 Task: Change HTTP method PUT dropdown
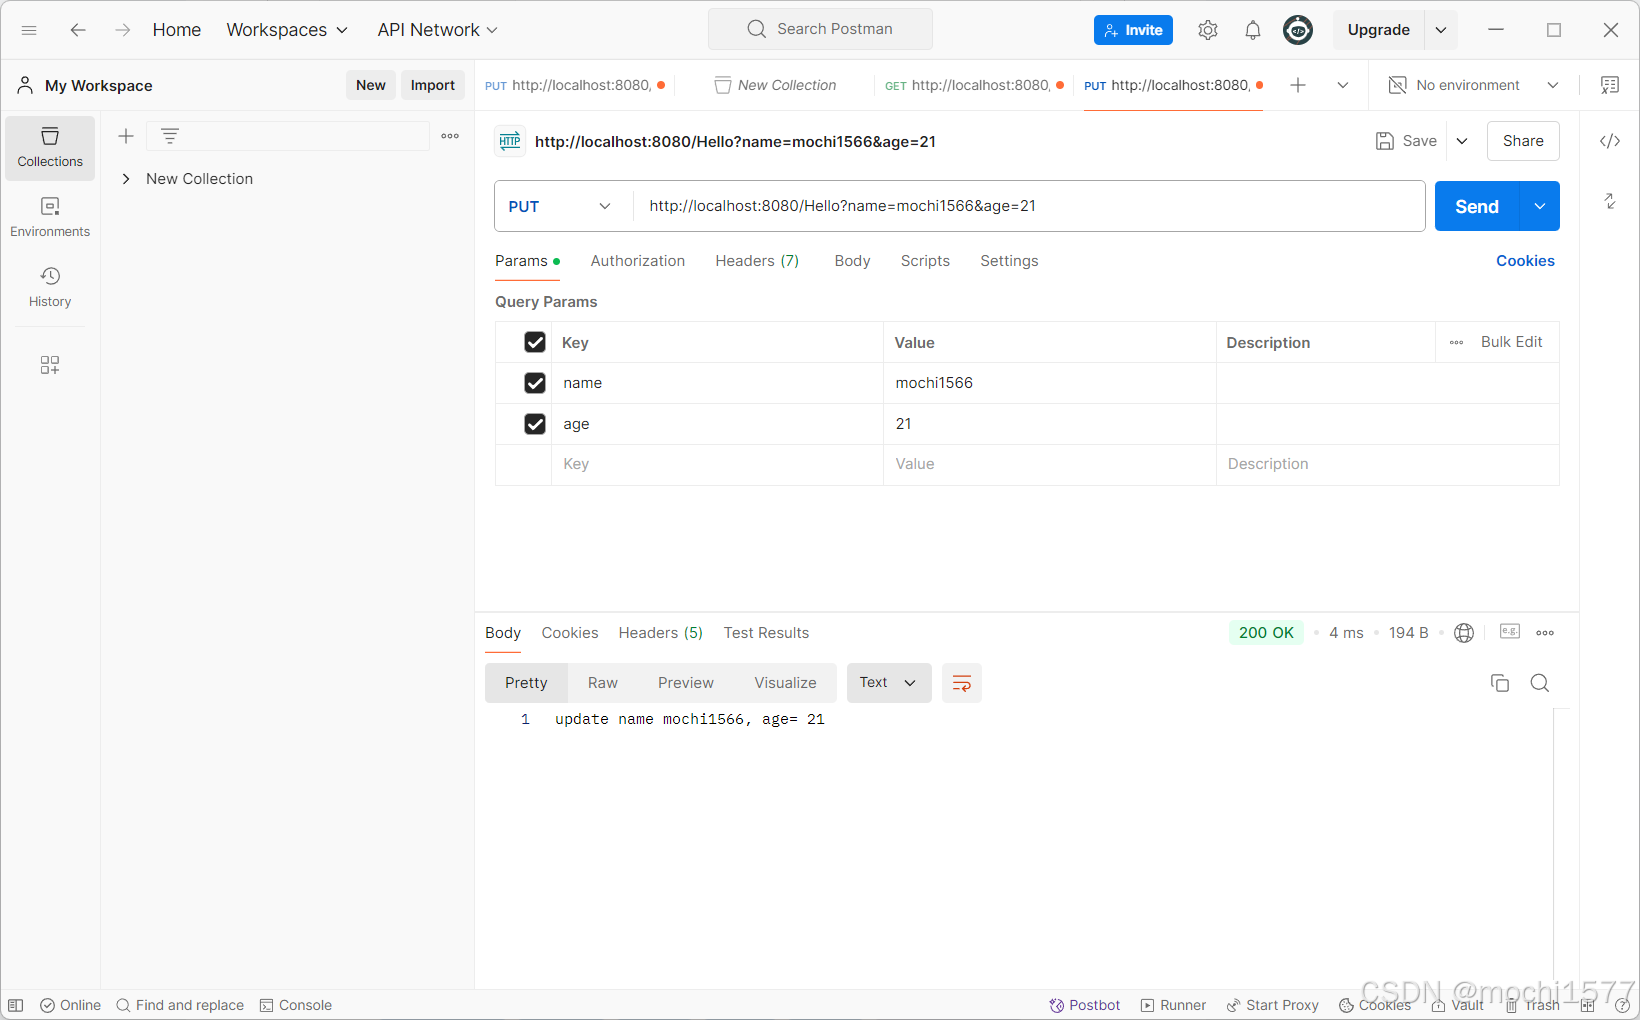pyautogui.click(x=561, y=206)
